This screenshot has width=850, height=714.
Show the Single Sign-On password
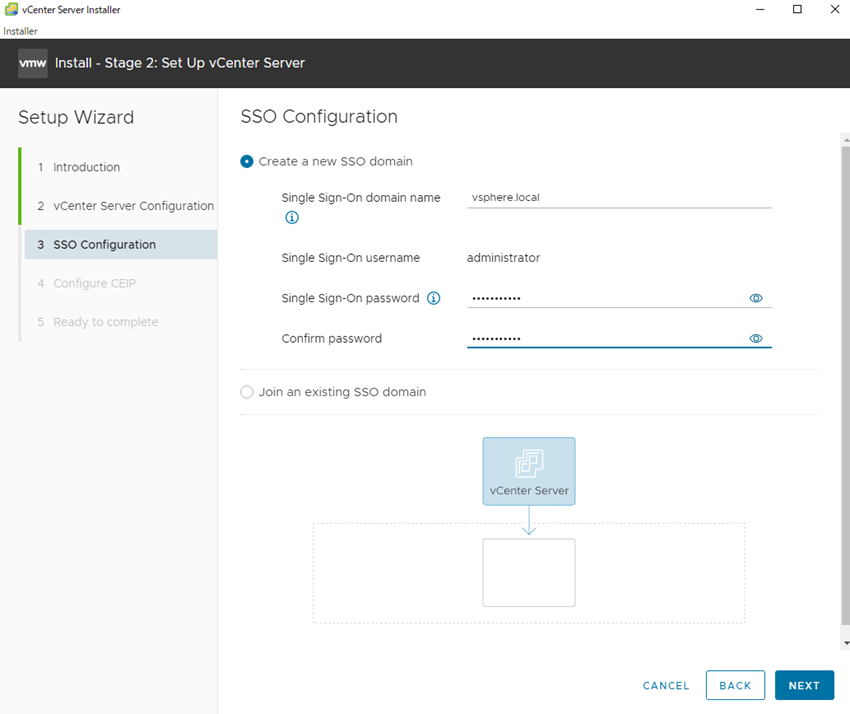756,298
